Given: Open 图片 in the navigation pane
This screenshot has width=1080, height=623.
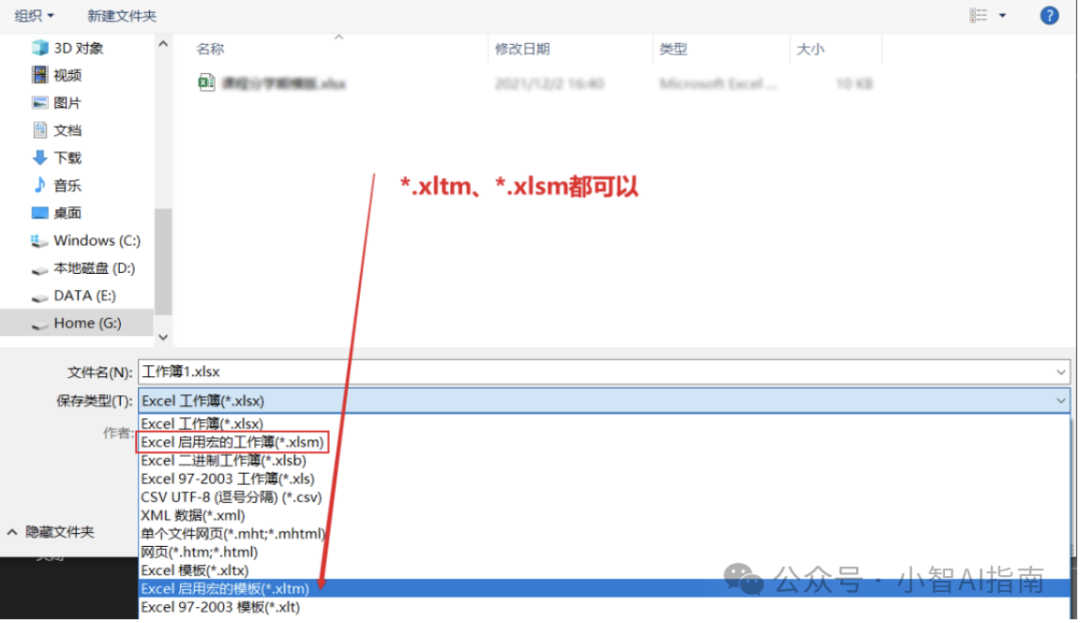Looking at the screenshot, I should point(68,103).
